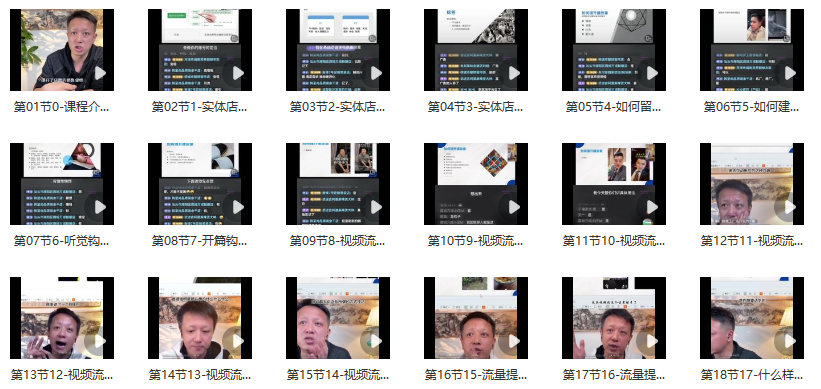The width and height of the screenshot is (821, 389).
Task: Select file name 第09节8-视频流...
Action: [338, 241]
